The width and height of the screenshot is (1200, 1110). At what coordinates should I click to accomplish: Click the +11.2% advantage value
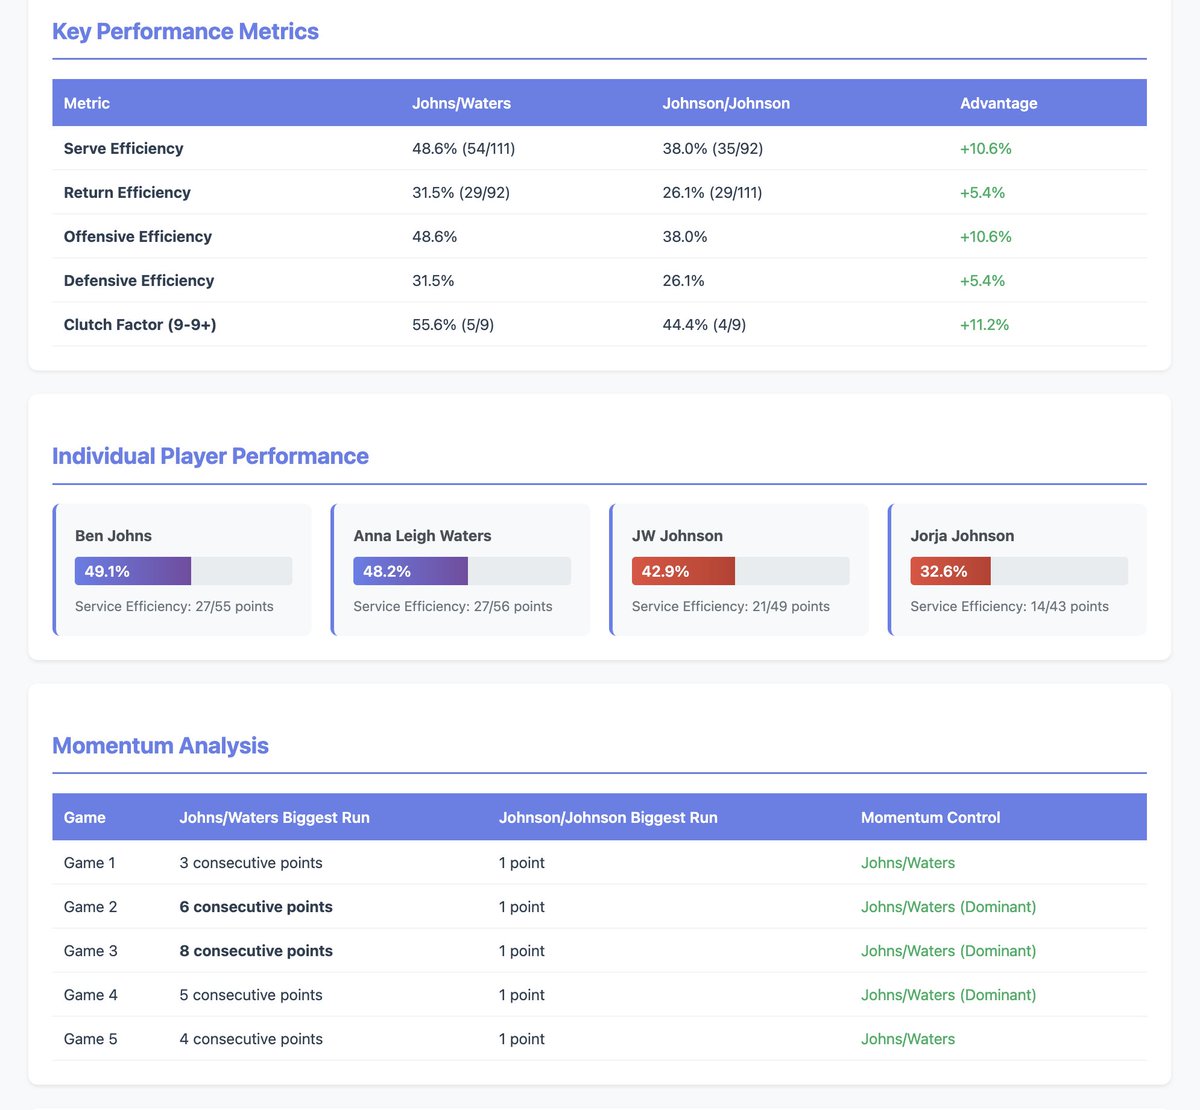click(x=985, y=324)
